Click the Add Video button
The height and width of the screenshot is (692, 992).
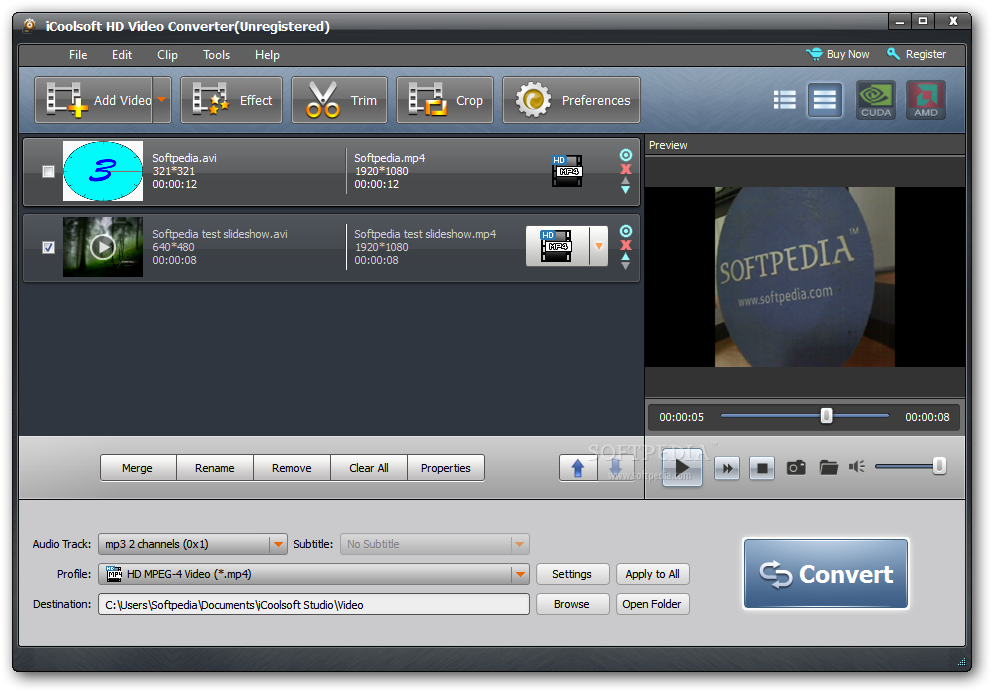(x=94, y=100)
